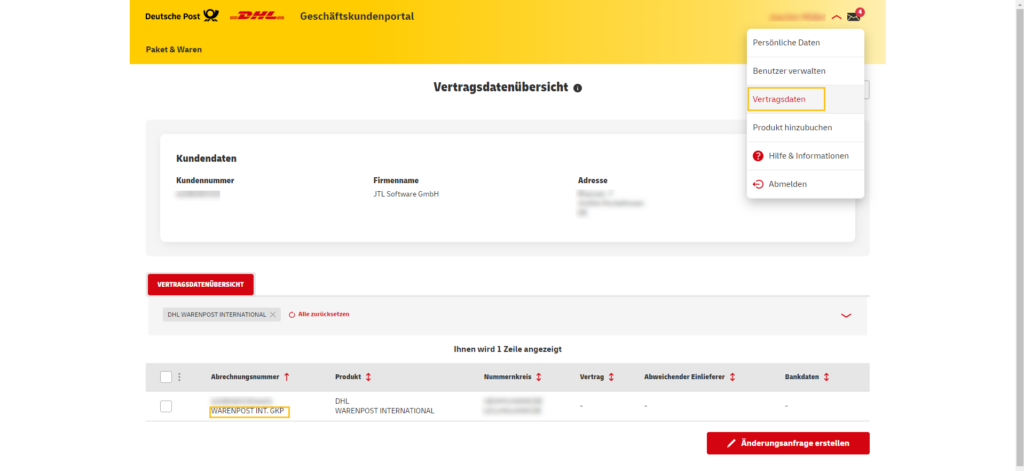Sort the Nummernkreis column
This screenshot has height=471, width=1024.
coord(538,377)
